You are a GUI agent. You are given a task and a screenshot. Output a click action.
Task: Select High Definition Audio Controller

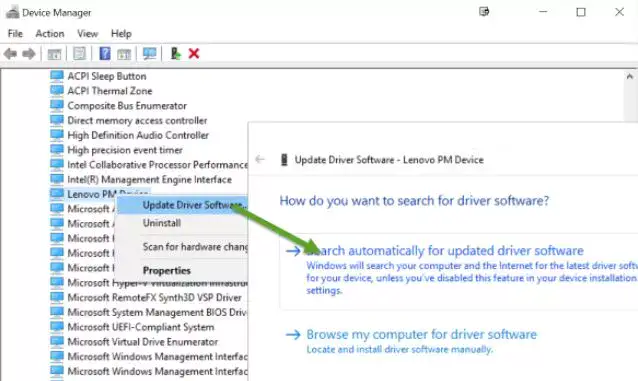[138, 135]
